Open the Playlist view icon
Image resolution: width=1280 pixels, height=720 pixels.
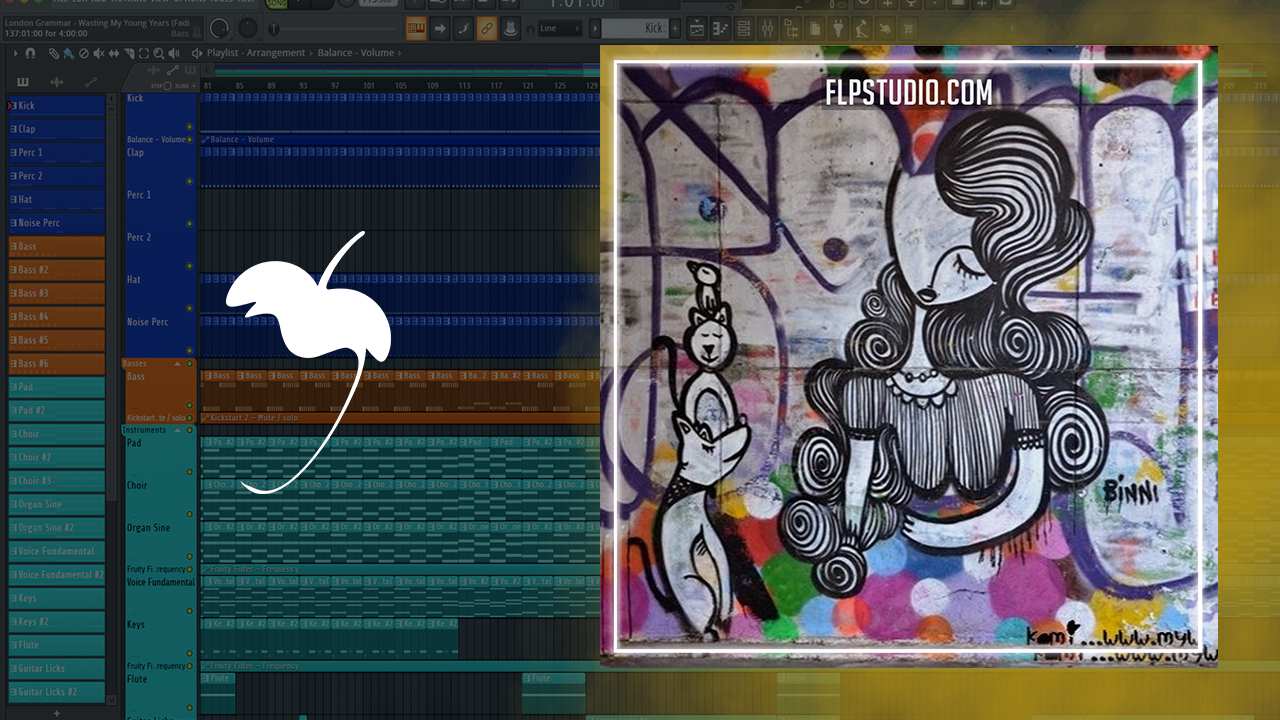click(x=696, y=28)
